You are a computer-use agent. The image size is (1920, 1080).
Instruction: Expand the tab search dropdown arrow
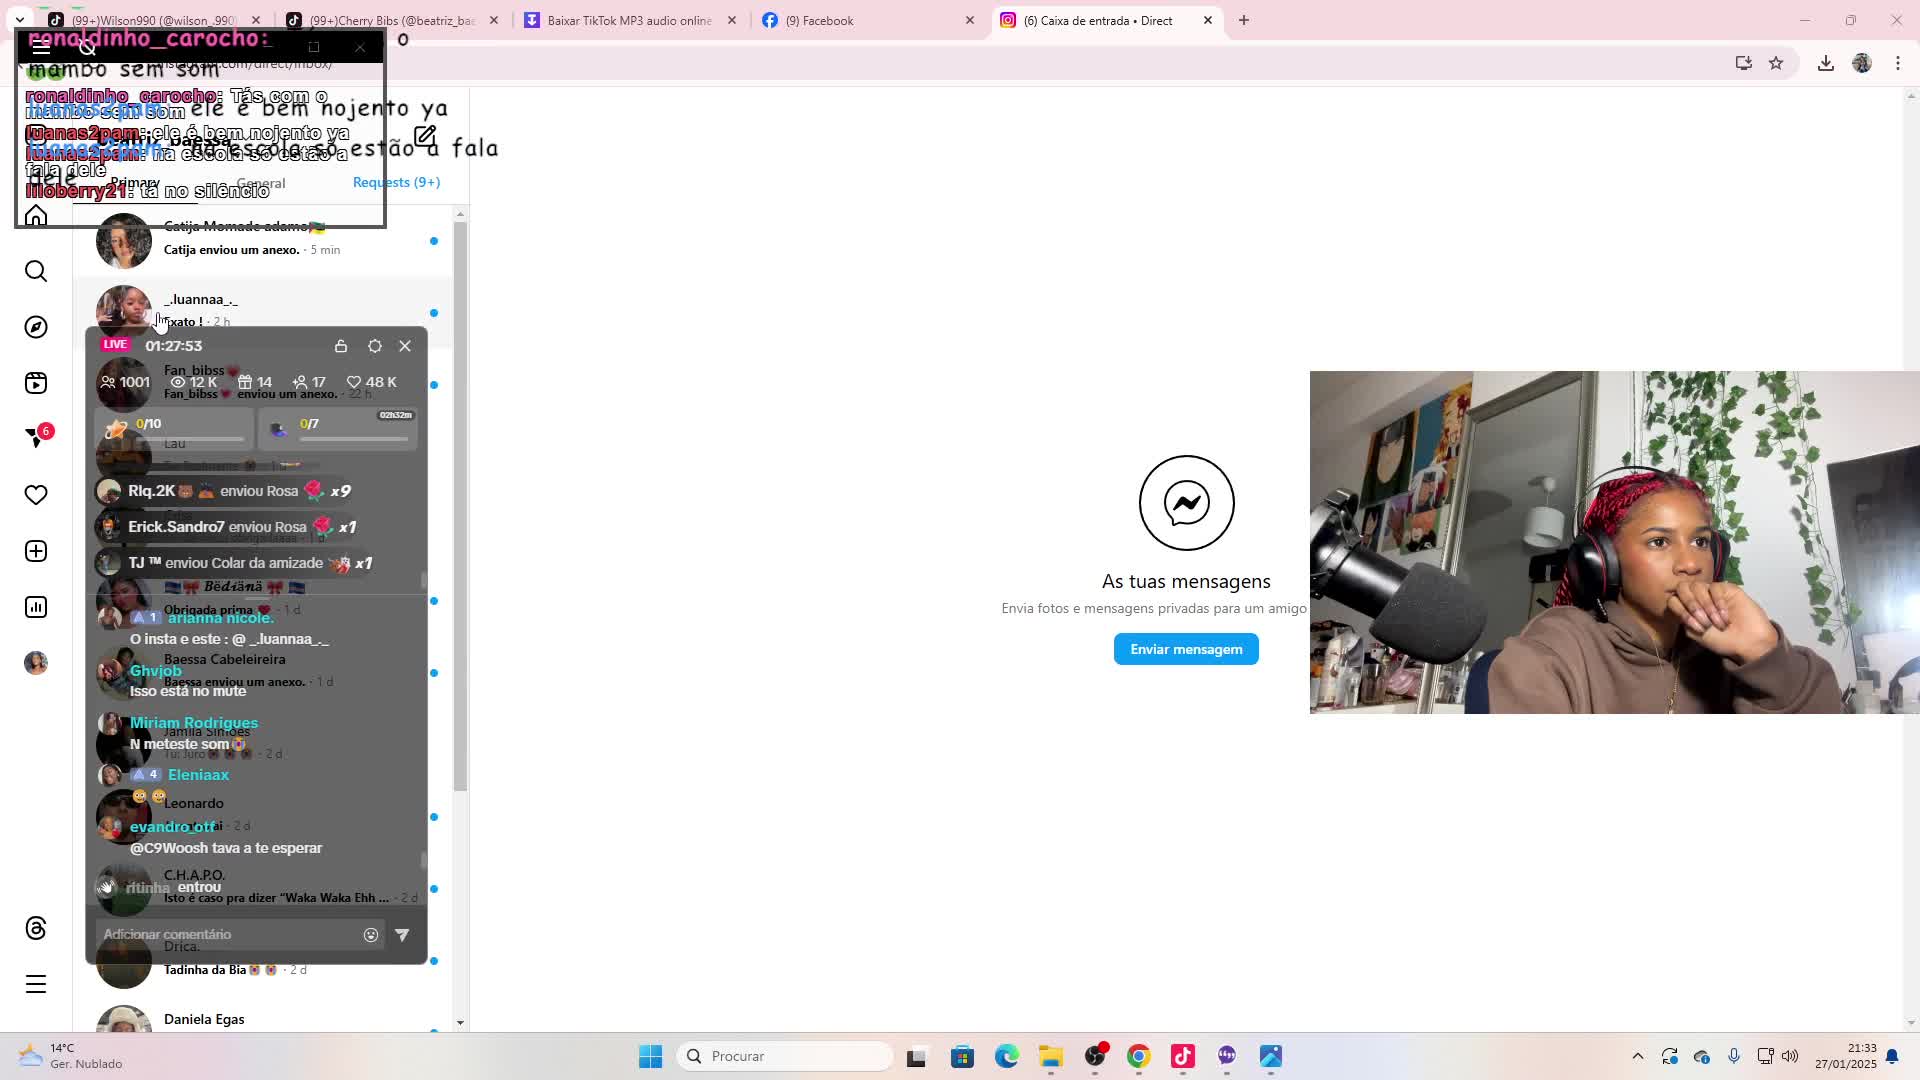tap(20, 20)
